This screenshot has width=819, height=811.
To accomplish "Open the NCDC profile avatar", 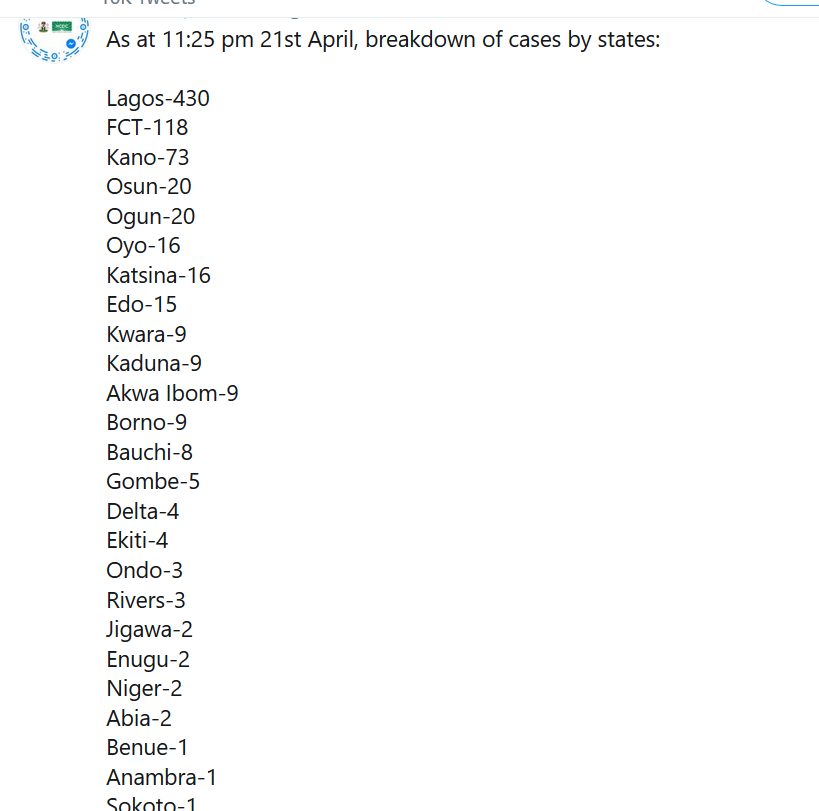I will [54, 39].
